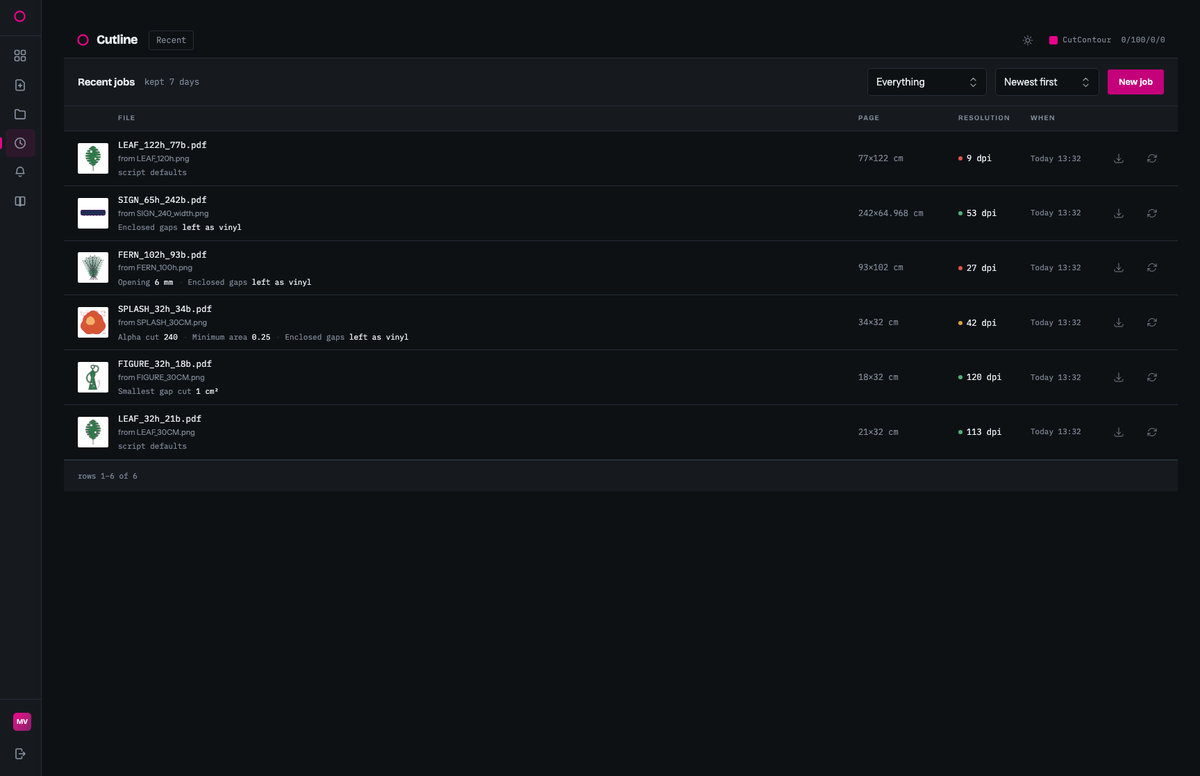1200x776 pixels.
Task: Select the LEAF_32h_21b.pdf file name
Action: (x=160, y=419)
